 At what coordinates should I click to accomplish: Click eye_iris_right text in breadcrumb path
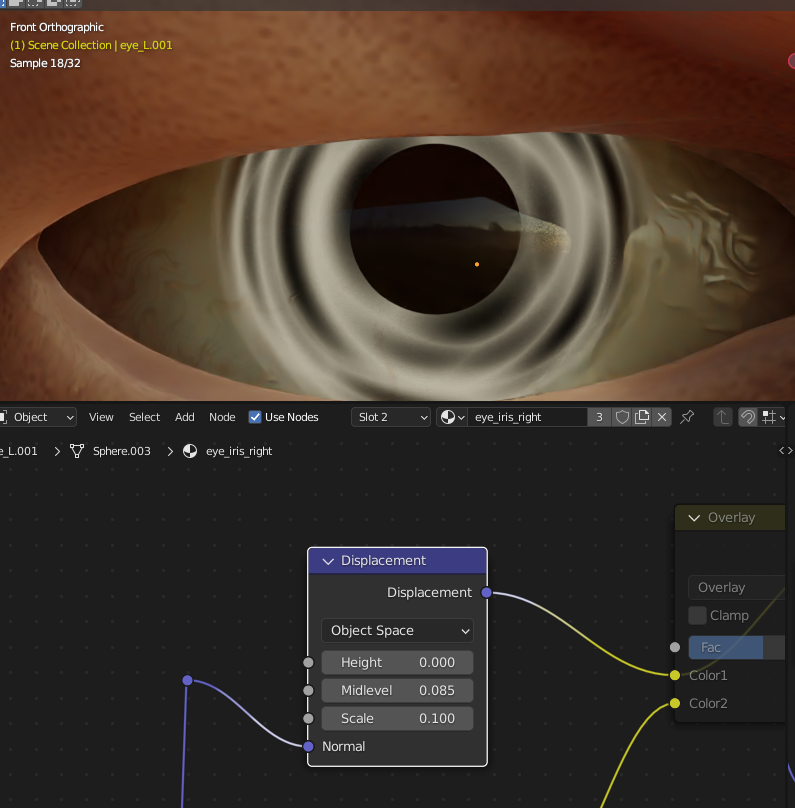click(239, 451)
